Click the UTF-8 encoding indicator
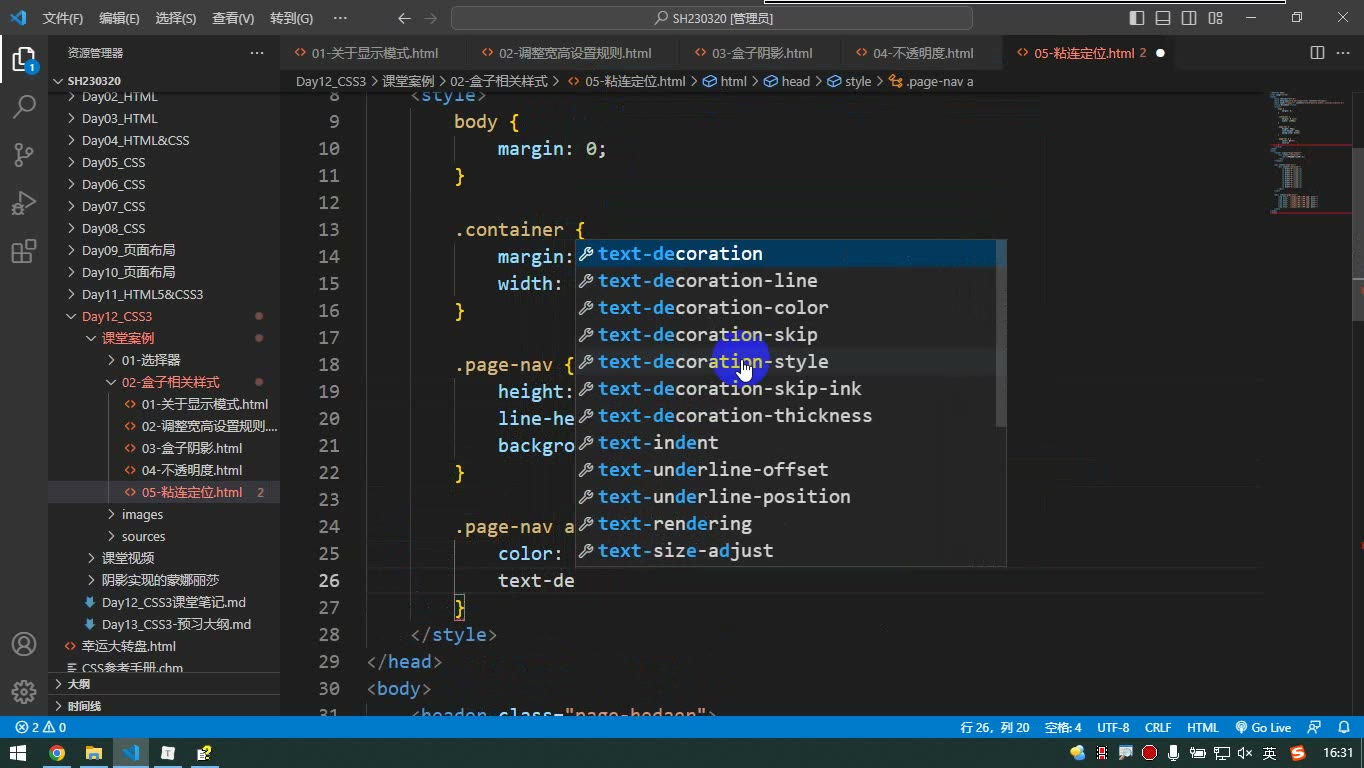Viewport: 1364px width, 768px height. pos(1113,728)
